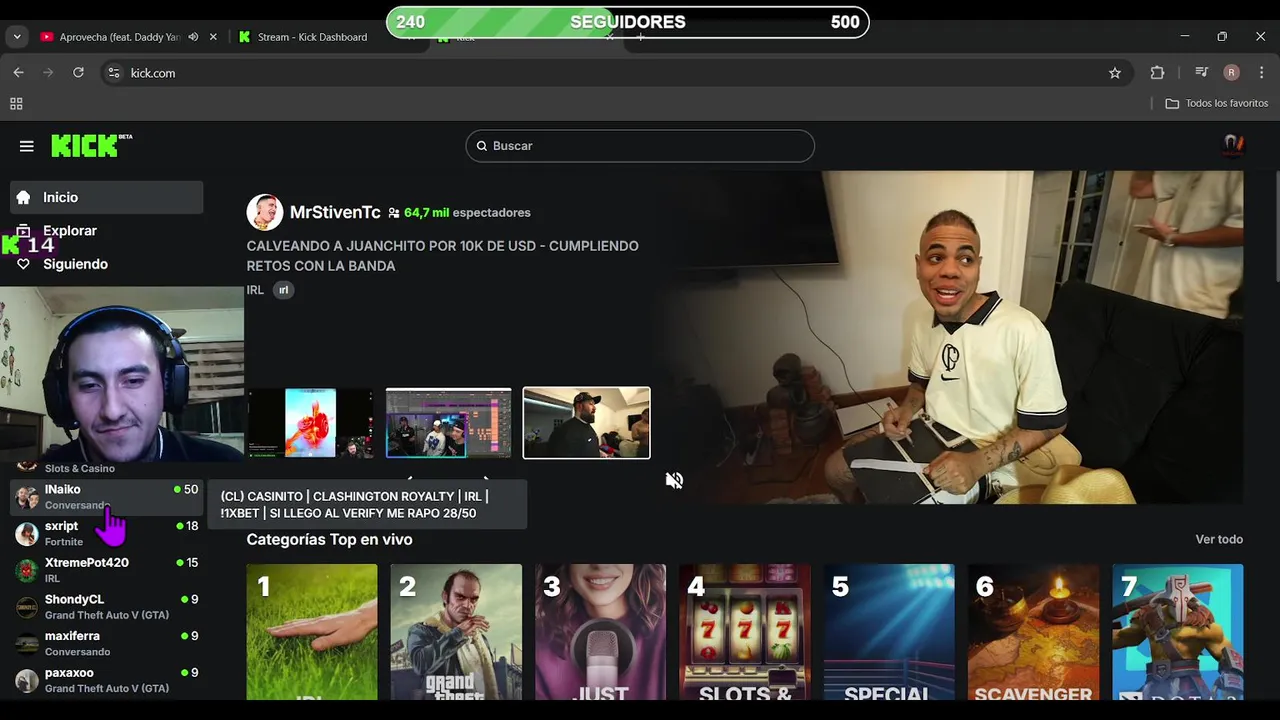Viewport: 1280px width, 720px height.
Task: Open category 2 Grand Theft Auto card
Action: click(x=456, y=632)
